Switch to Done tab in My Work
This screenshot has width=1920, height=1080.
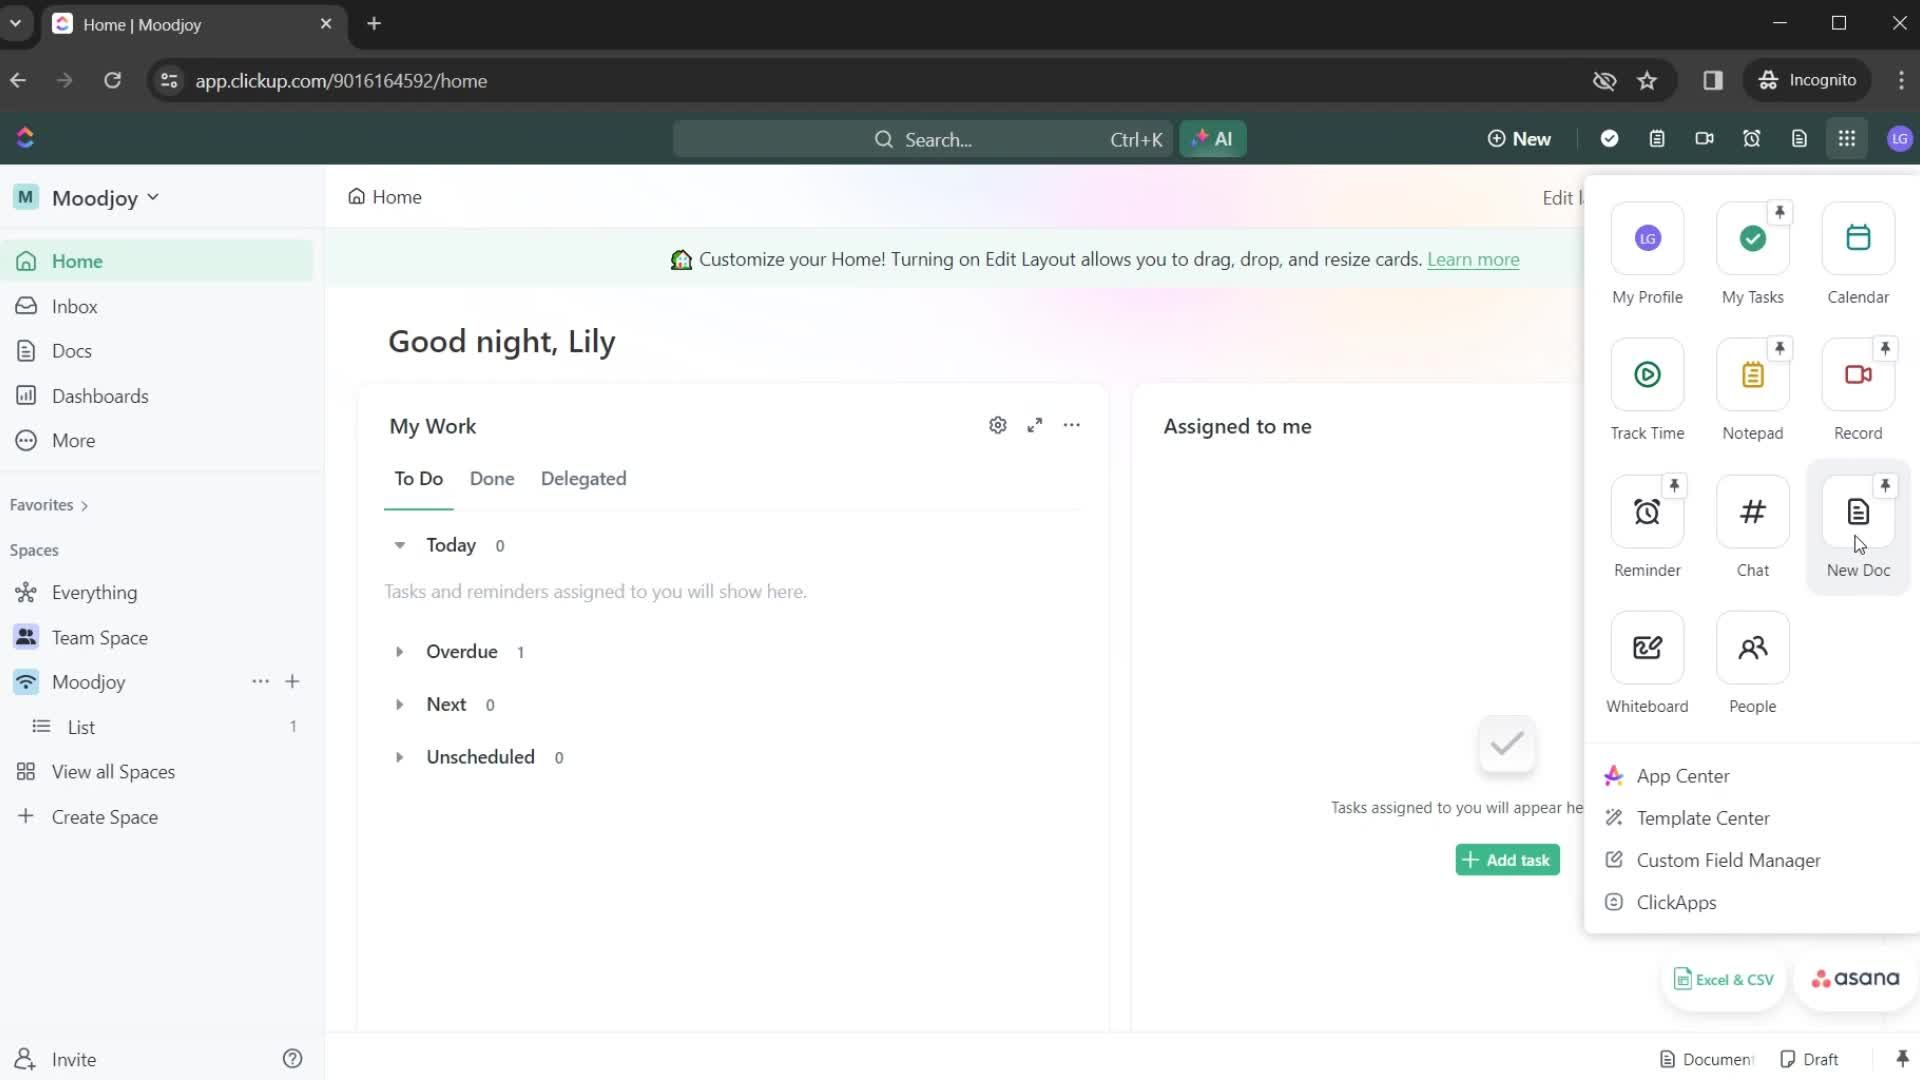click(x=491, y=477)
